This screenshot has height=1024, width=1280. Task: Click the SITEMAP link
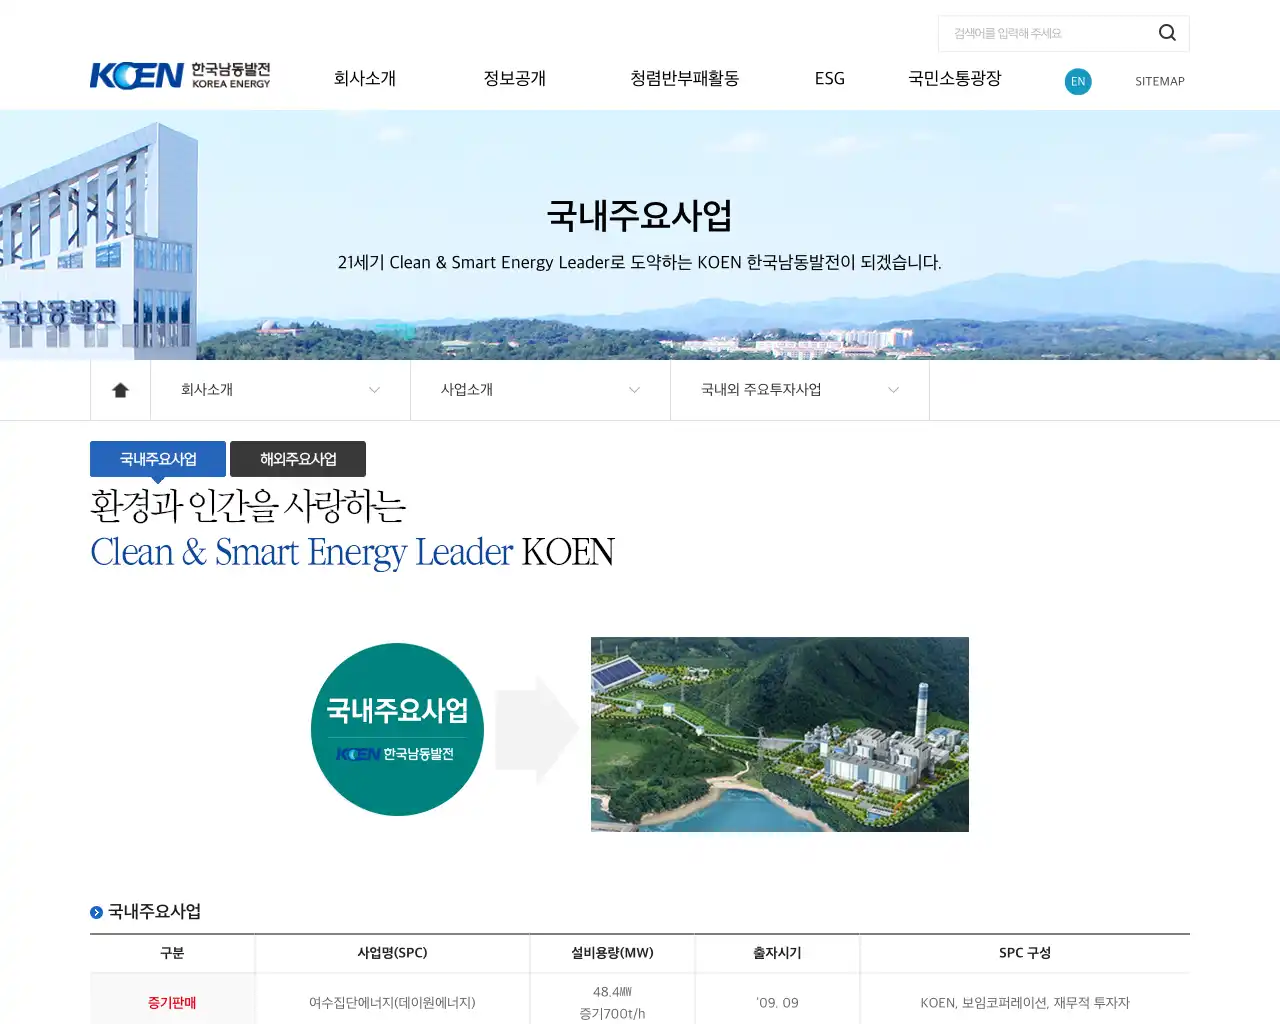tap(1159, 81)
